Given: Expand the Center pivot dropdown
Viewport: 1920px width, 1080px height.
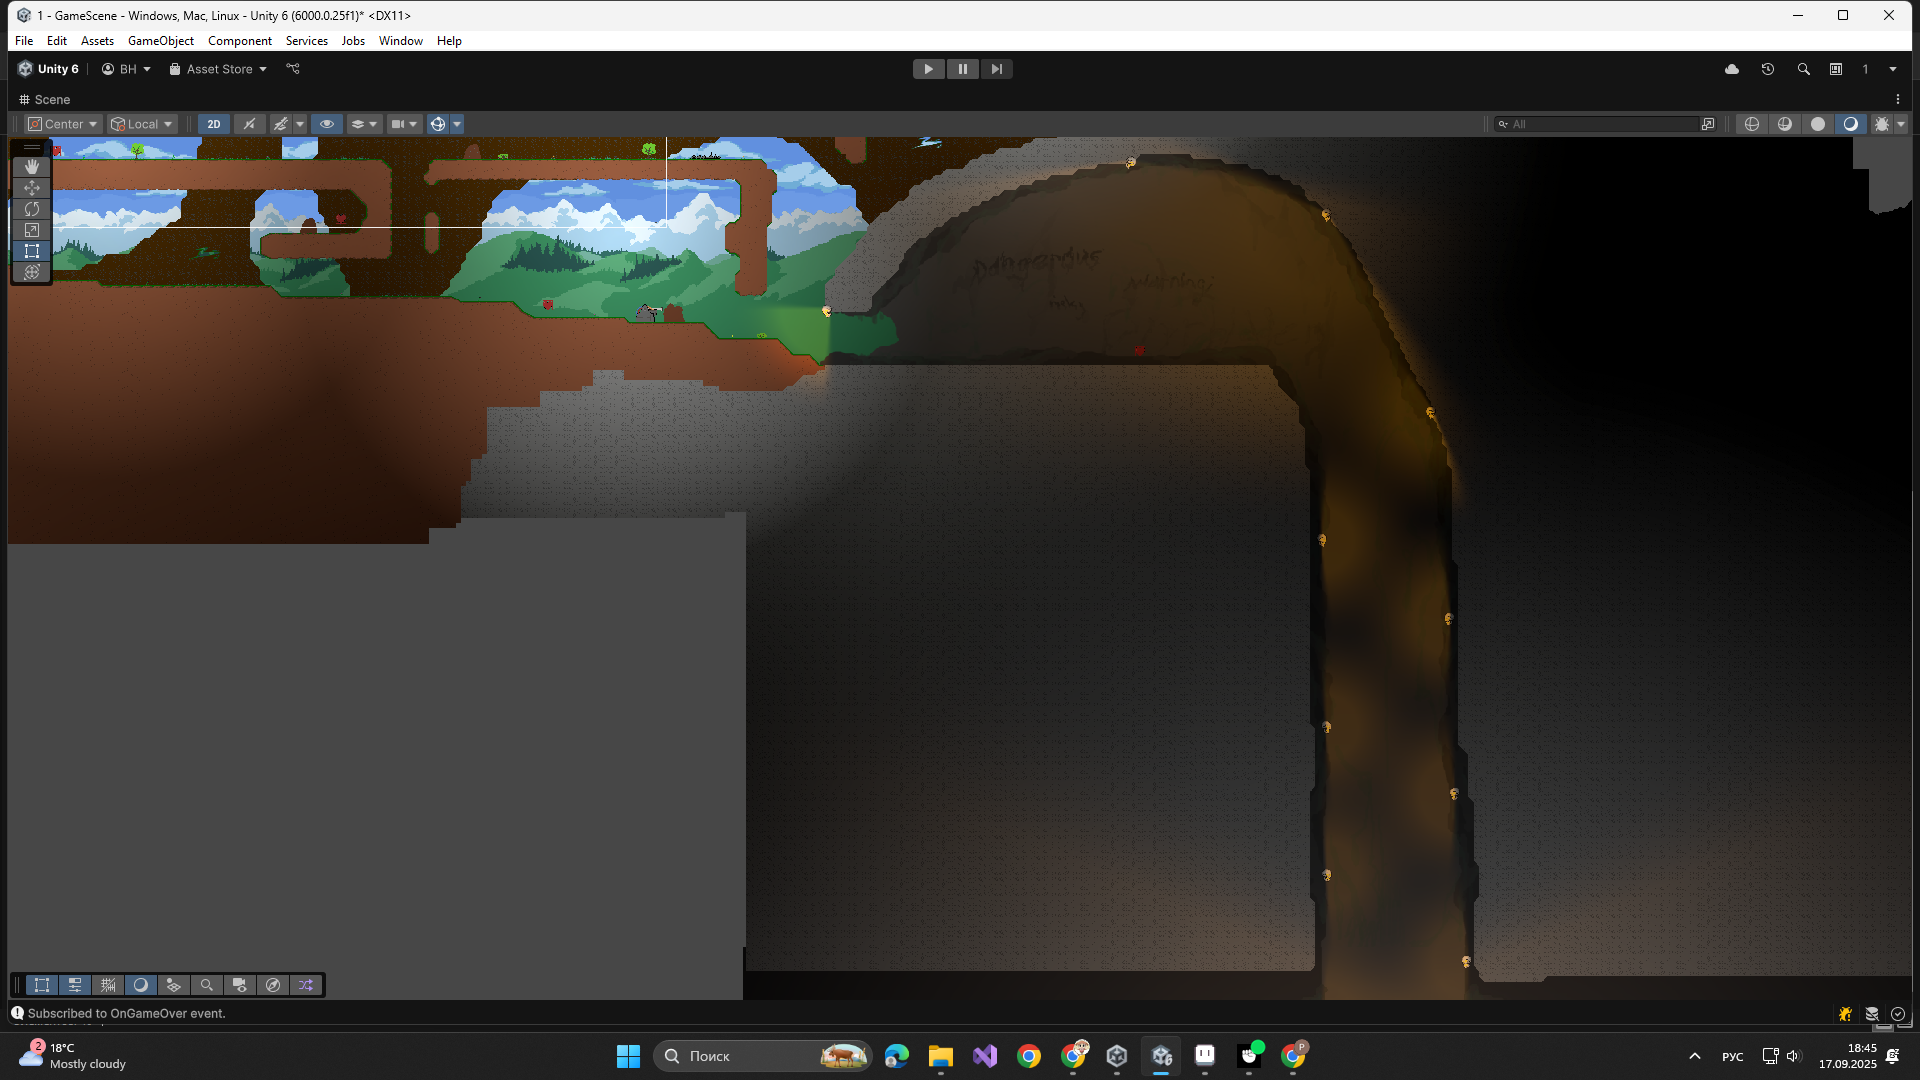Looking at the screenshot, I should (63, 124).
